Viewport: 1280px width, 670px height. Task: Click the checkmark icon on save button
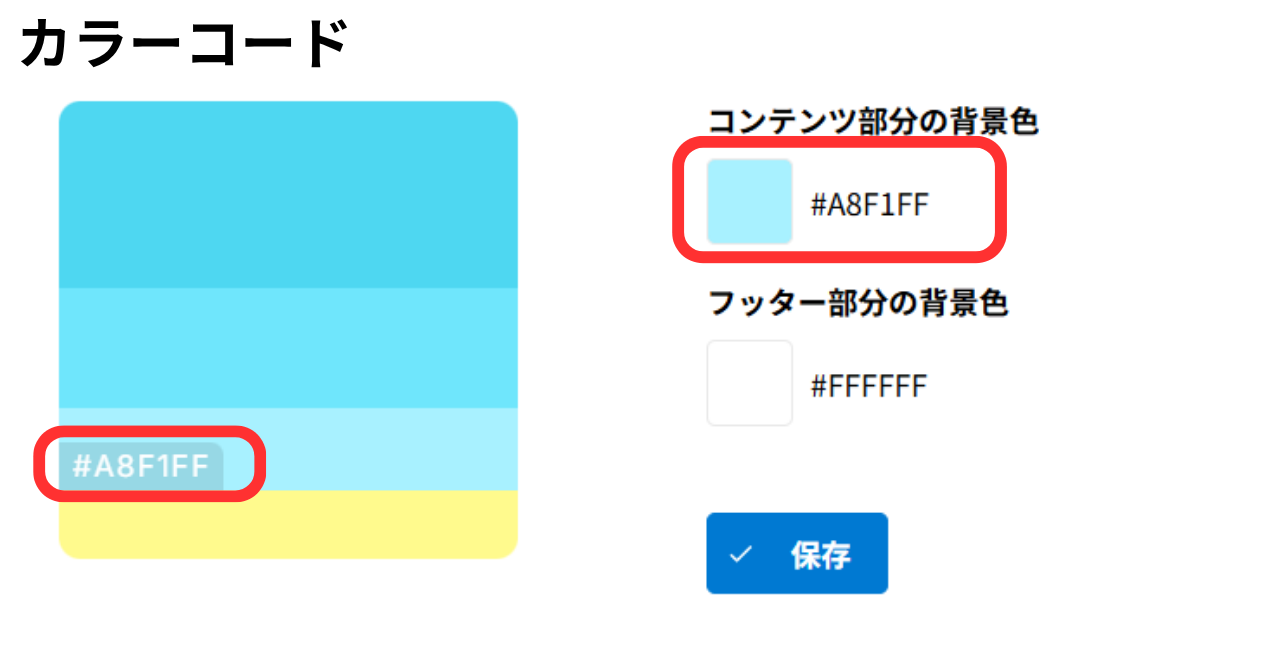click(x=741, y=554)
